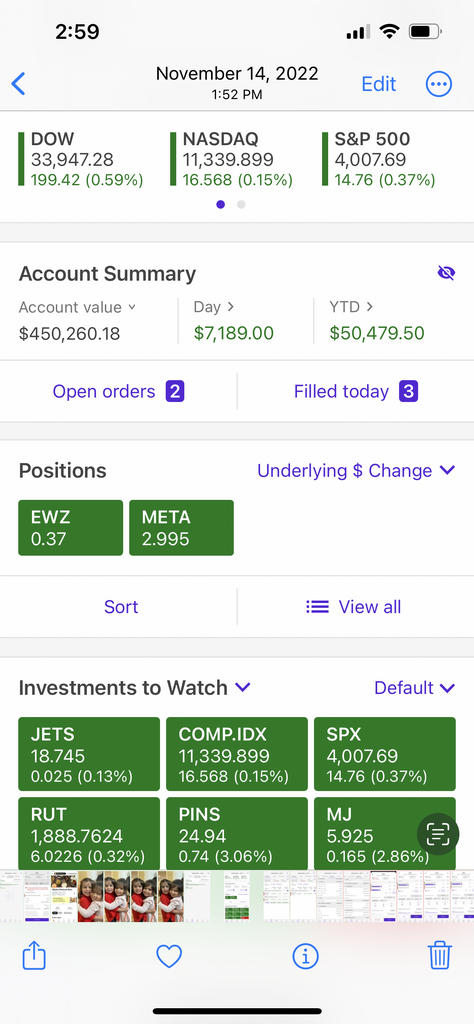Open the Default watchlist dropdown

point(414,688)
